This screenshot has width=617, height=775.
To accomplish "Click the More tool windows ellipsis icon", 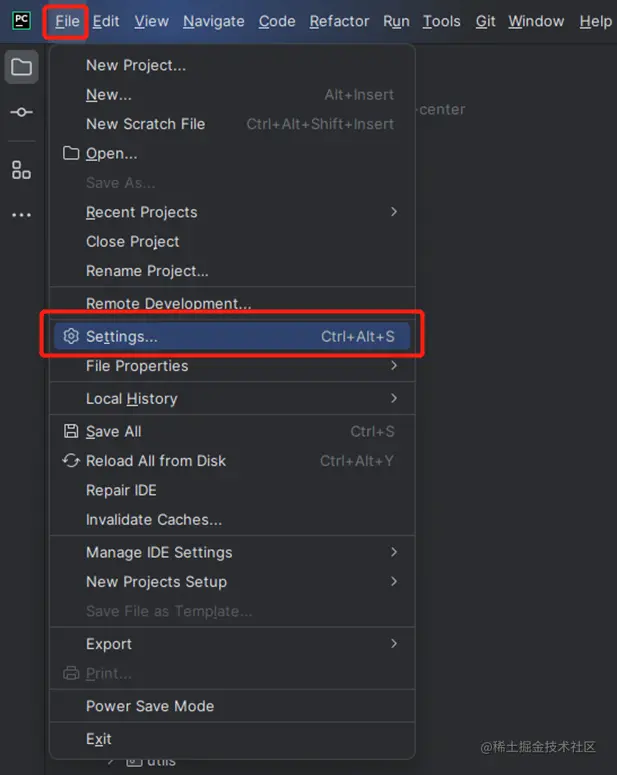I will (21, 215).
